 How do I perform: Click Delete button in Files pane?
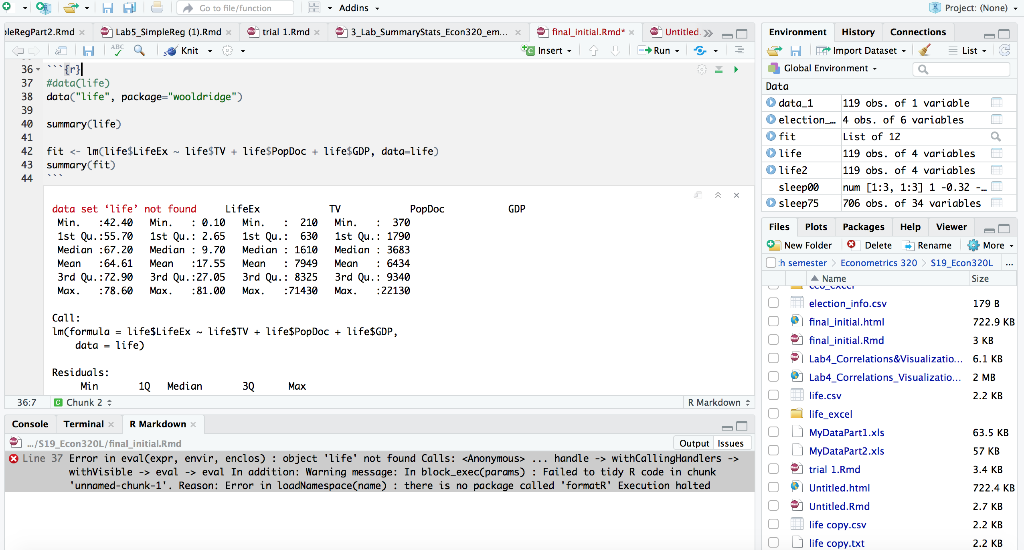click(869, 246)
